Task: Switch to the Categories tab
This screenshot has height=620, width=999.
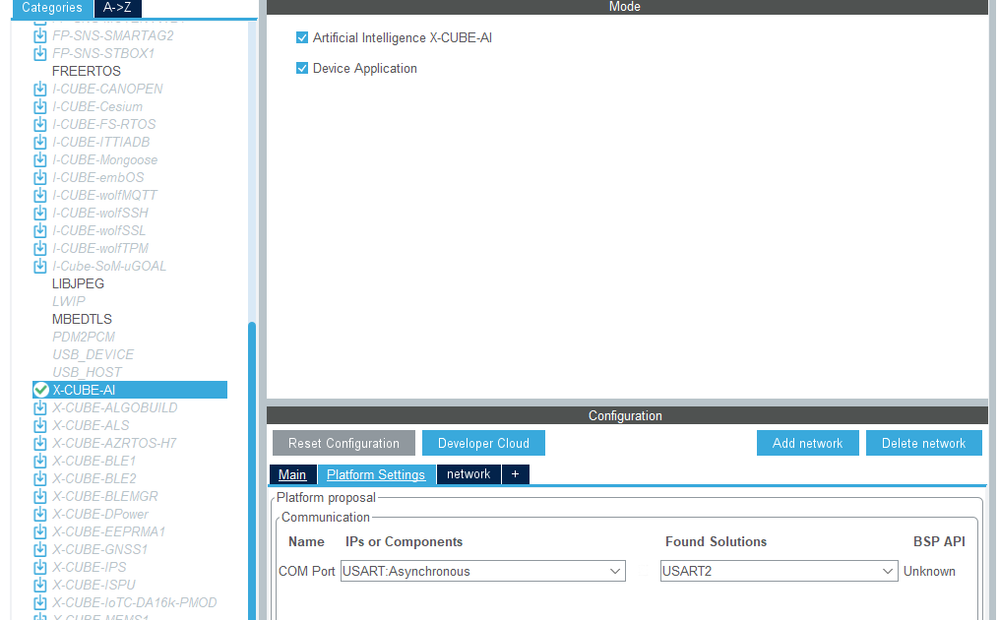Action: click(52, 8)
